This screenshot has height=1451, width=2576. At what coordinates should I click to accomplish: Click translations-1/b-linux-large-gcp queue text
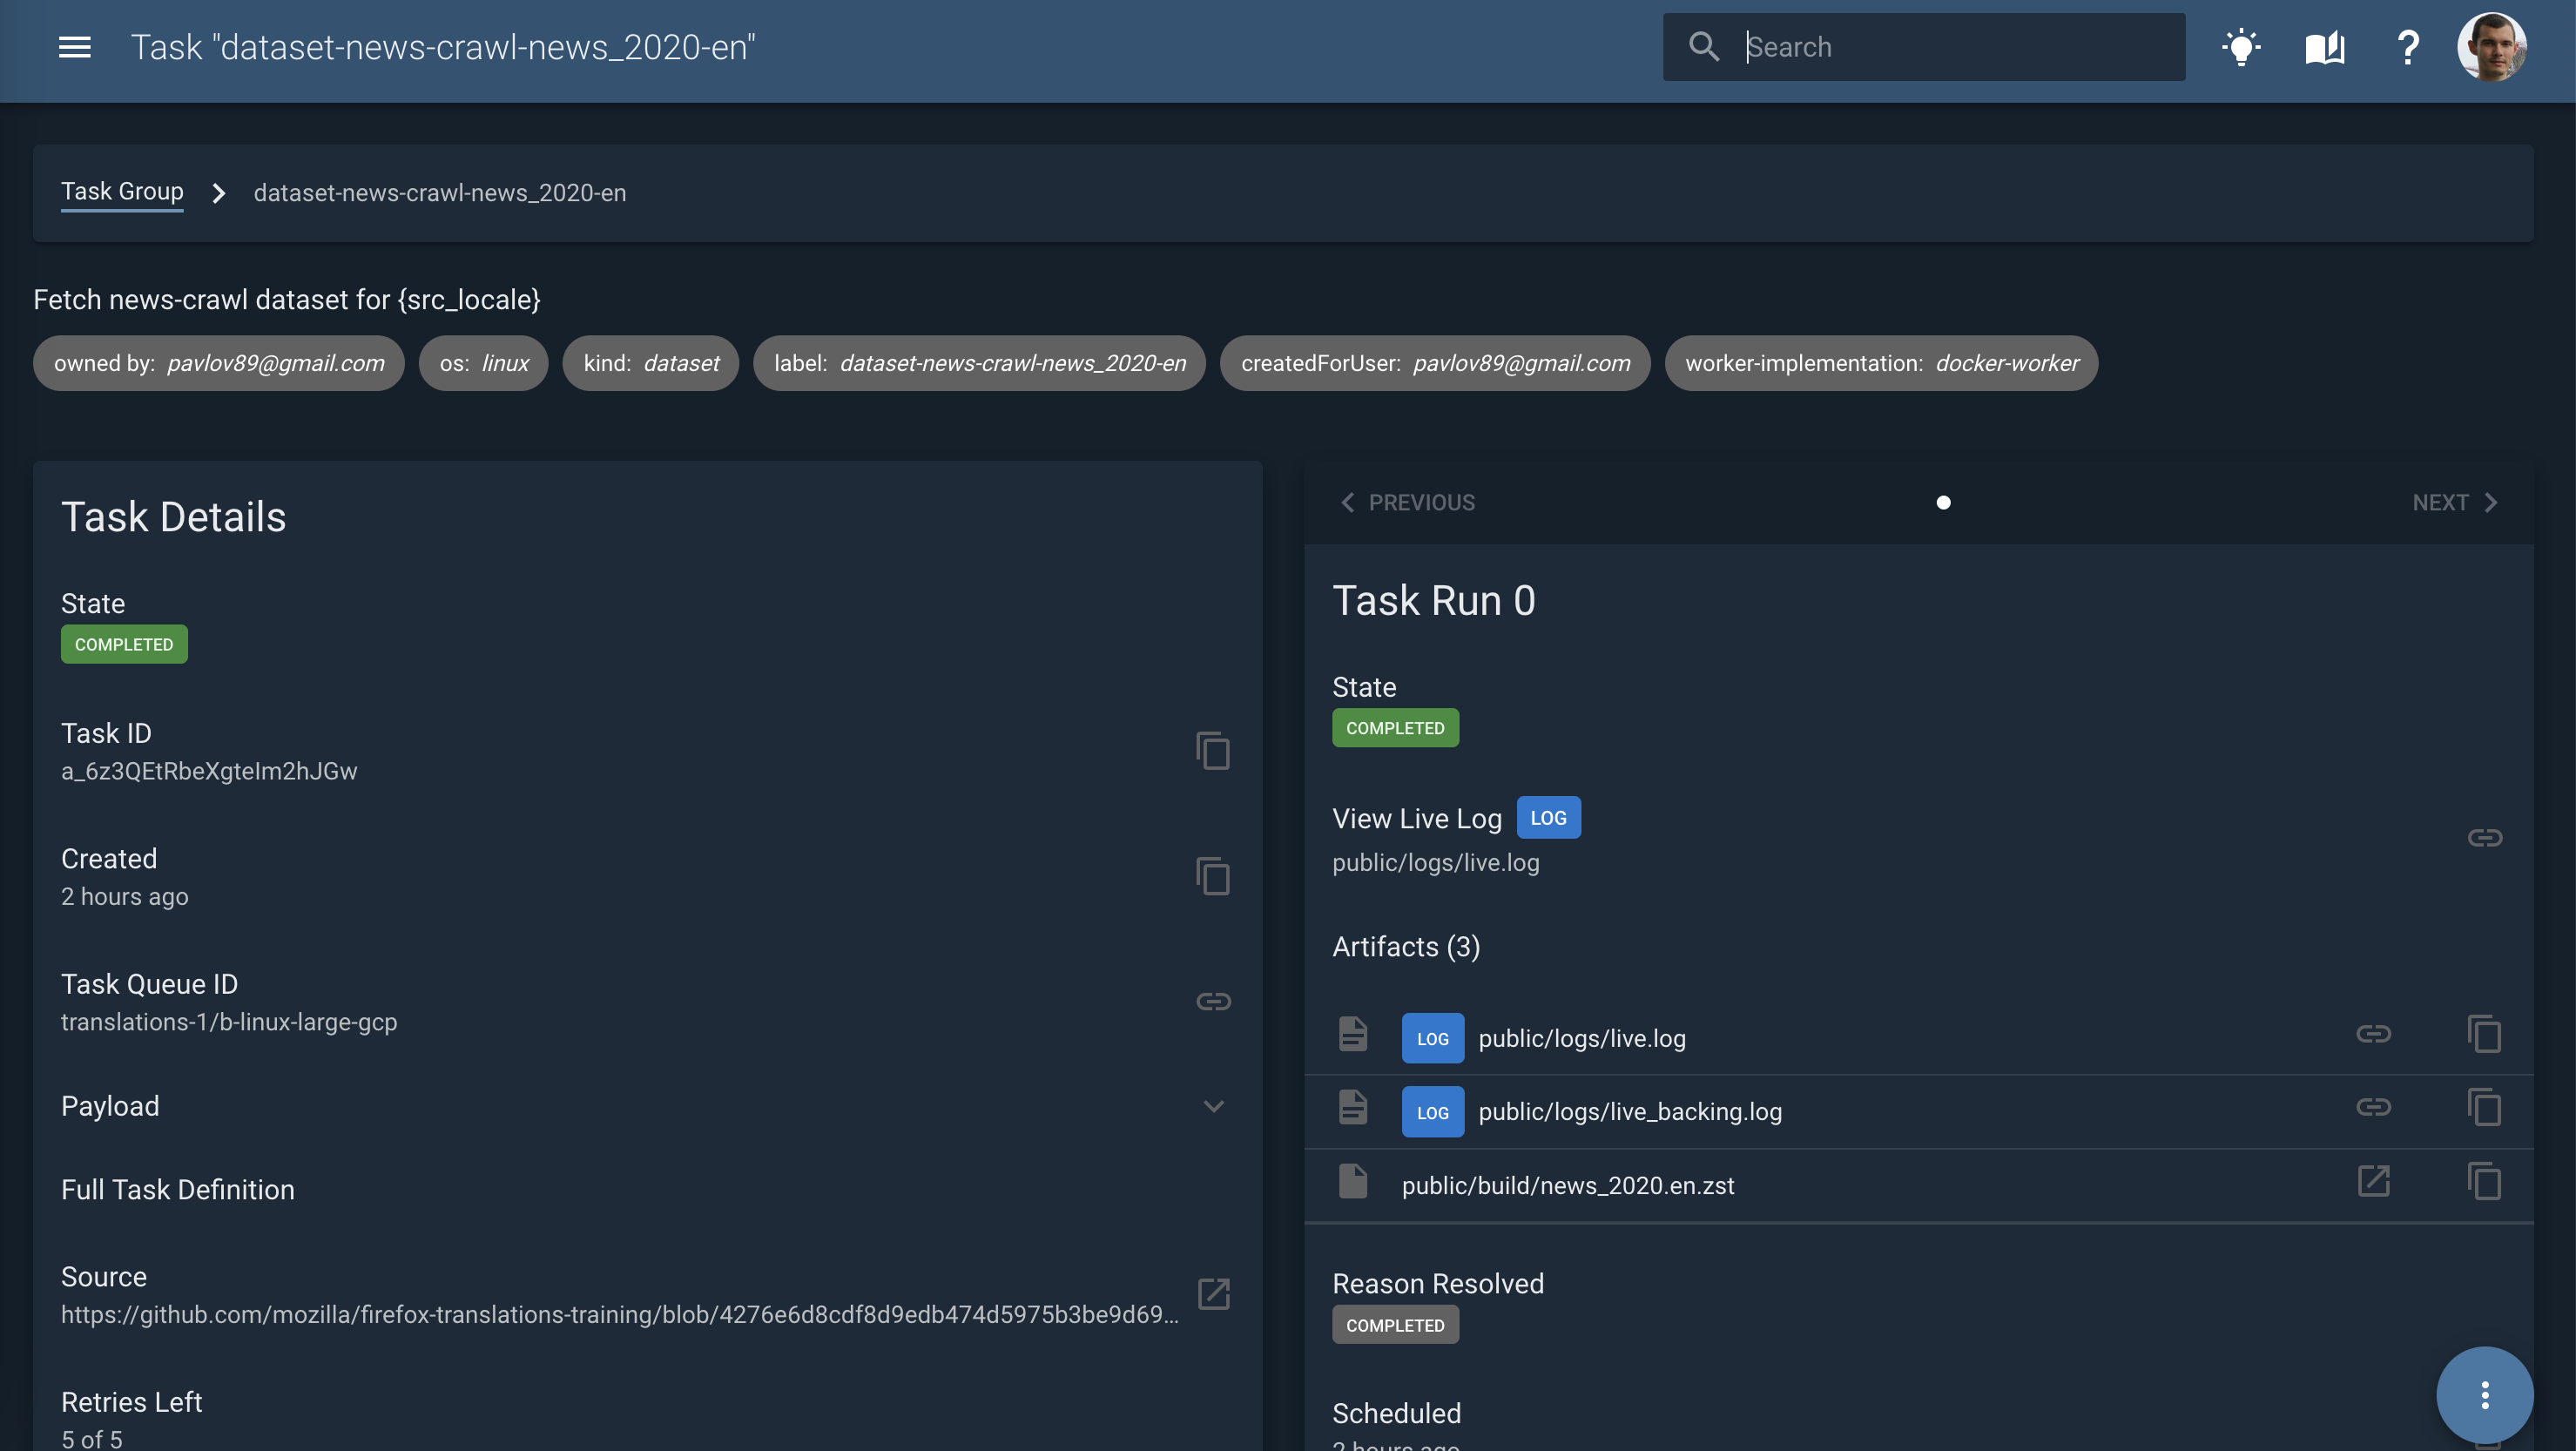click(x=229, y=1022)
